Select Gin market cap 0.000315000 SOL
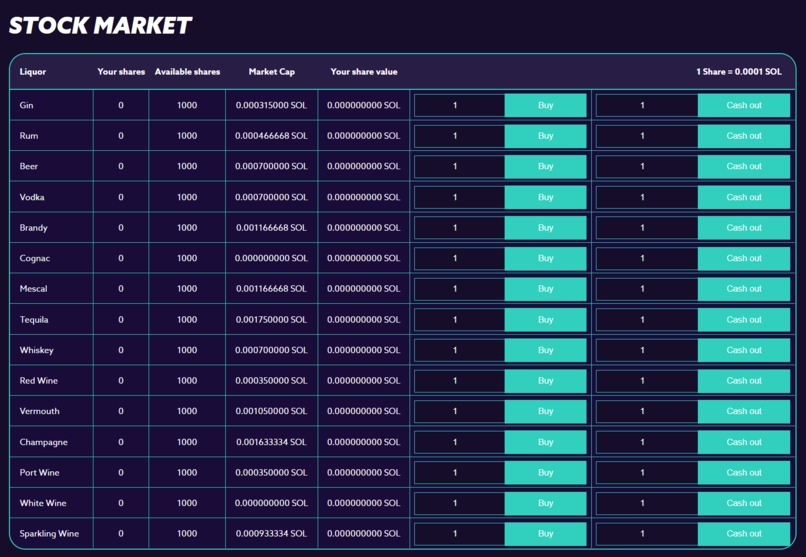Screen dimensions: 806x557 coord(271,105)
